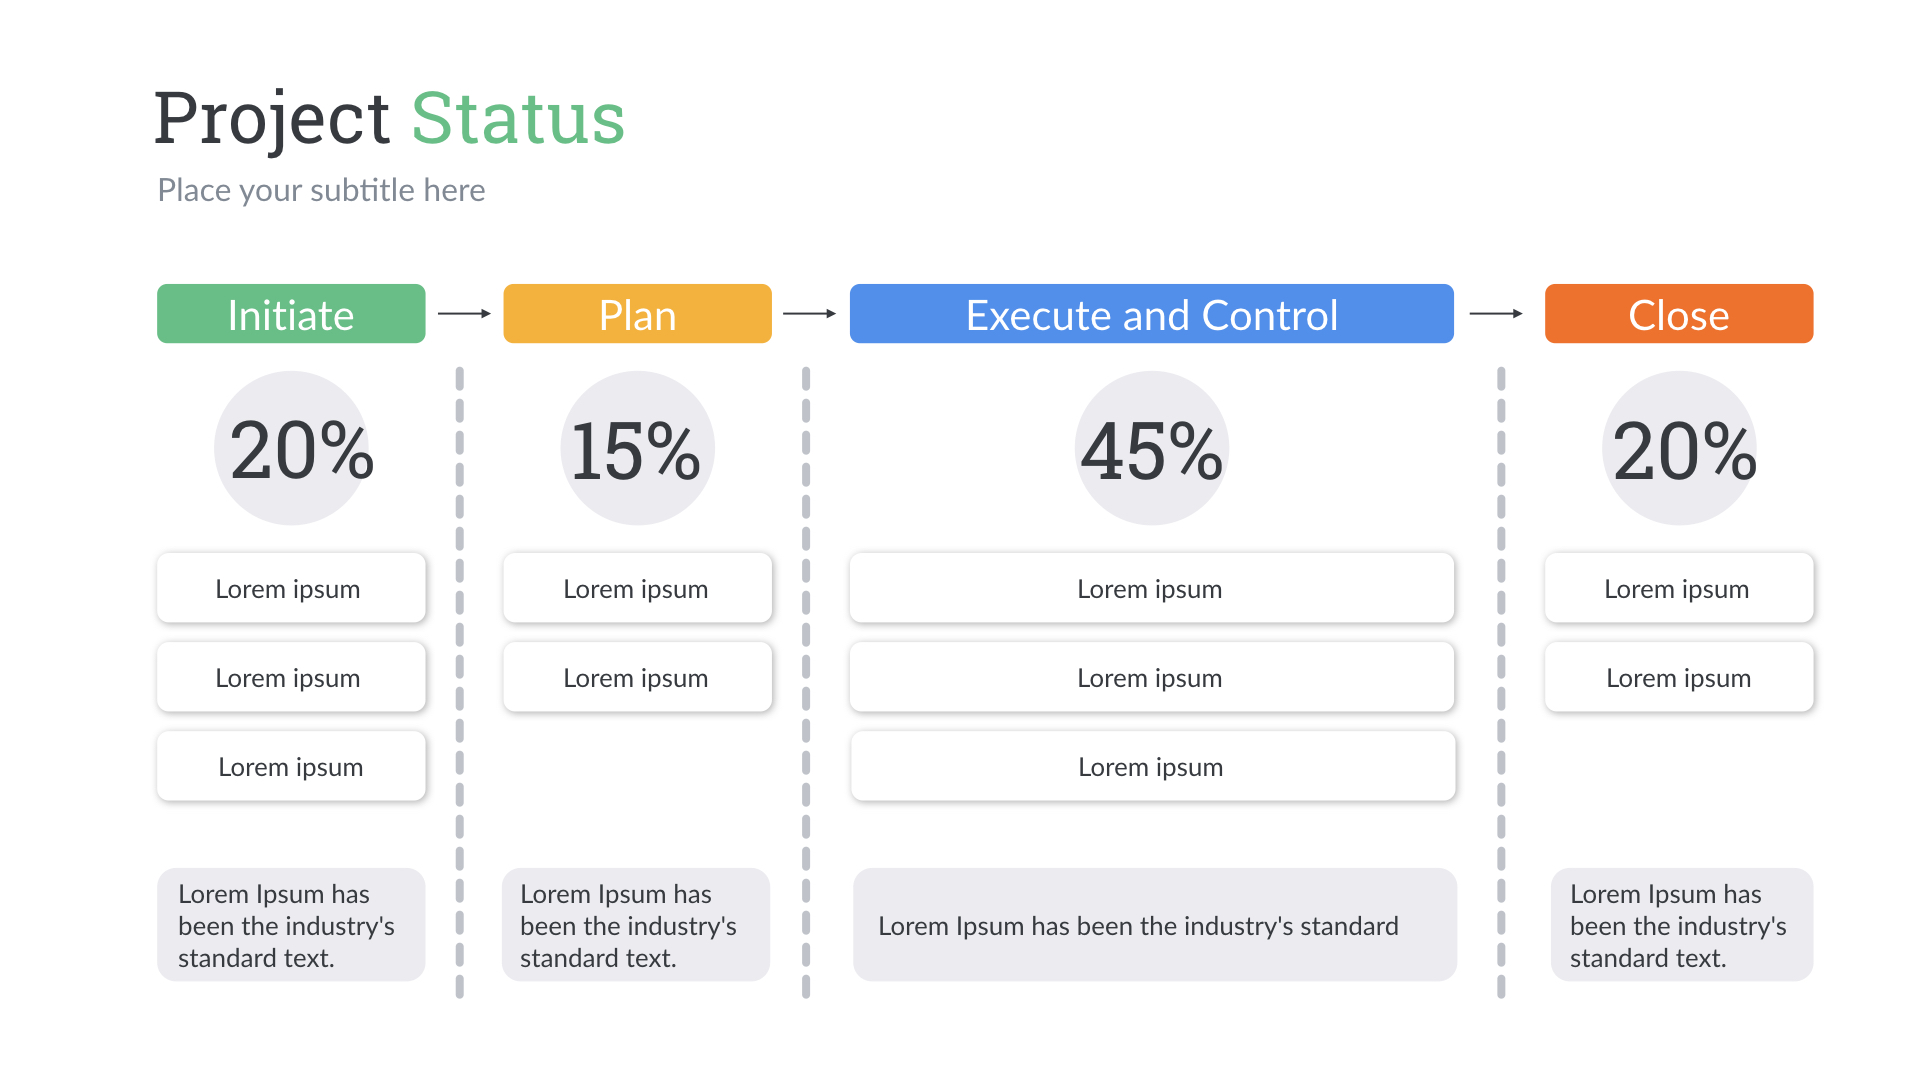Select the 15% circle under Plan
Image resolution: width=1920 pixels, height=1080 pixels.
[637, 448]
